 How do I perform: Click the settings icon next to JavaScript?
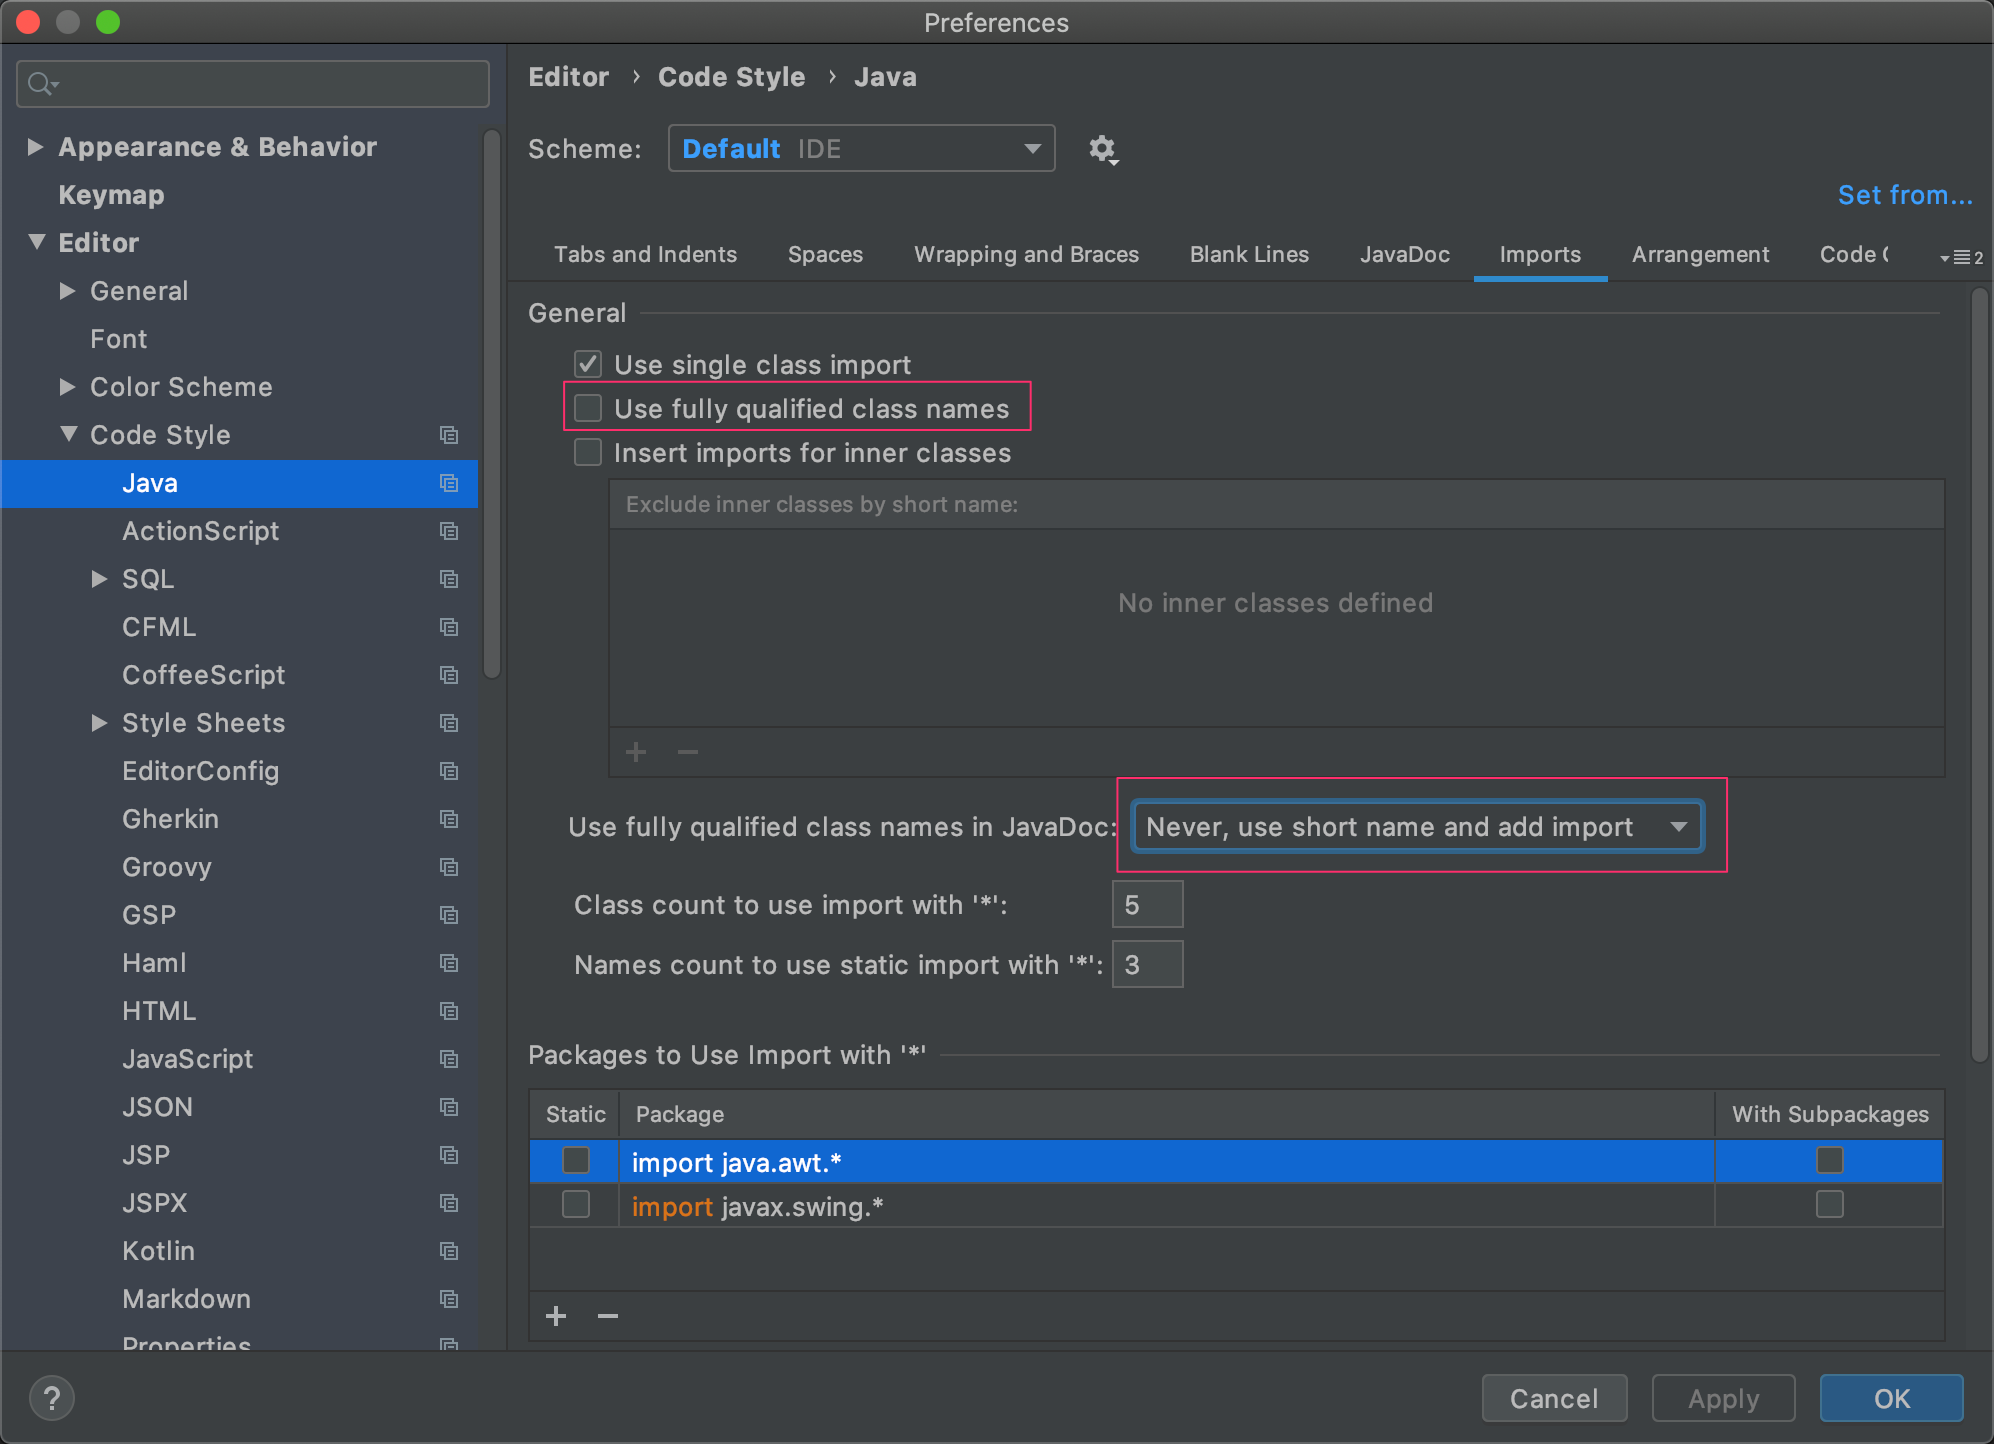[x=449, y=1059]
